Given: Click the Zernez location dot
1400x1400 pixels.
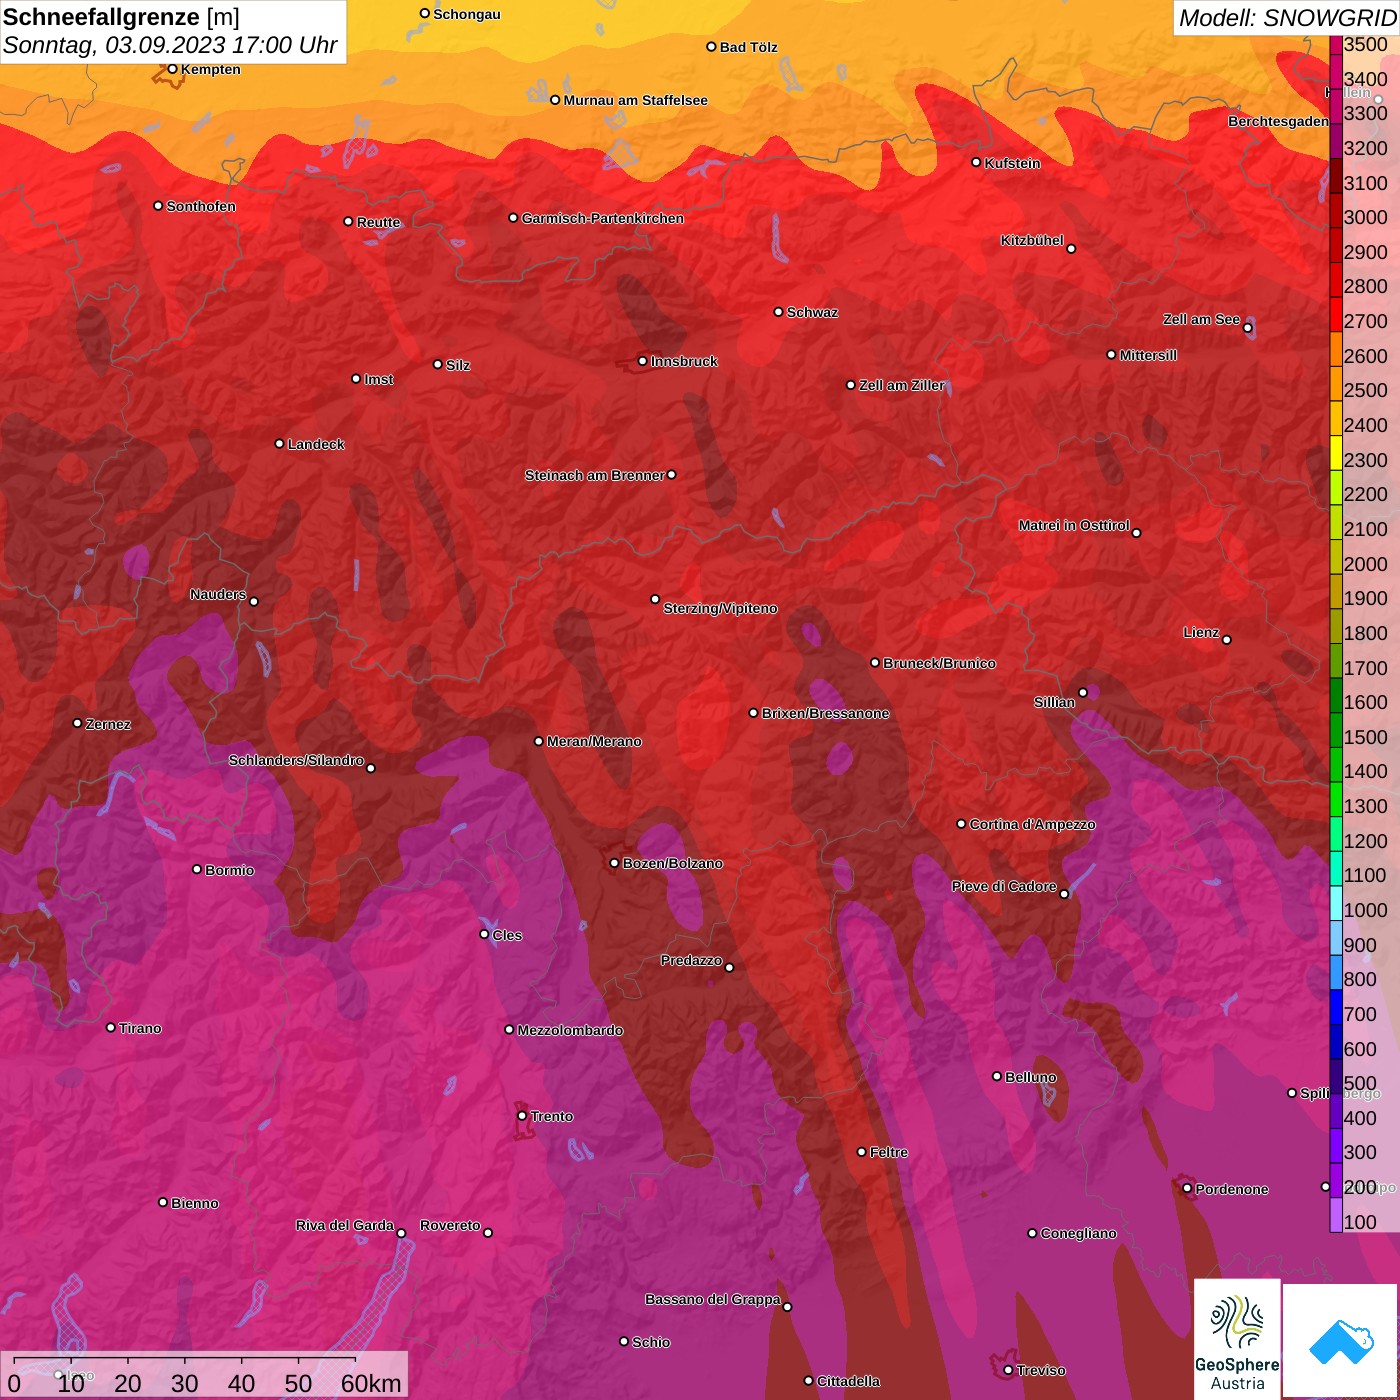Looking at the screenshot, I should pos(77,723).
